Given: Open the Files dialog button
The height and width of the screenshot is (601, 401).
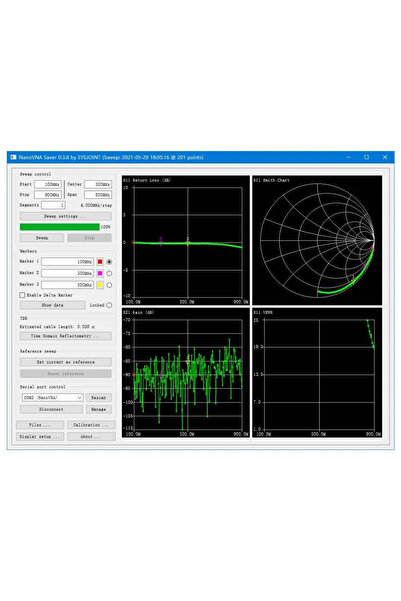Looking at the screenshot, I should [x=40, y=425].
